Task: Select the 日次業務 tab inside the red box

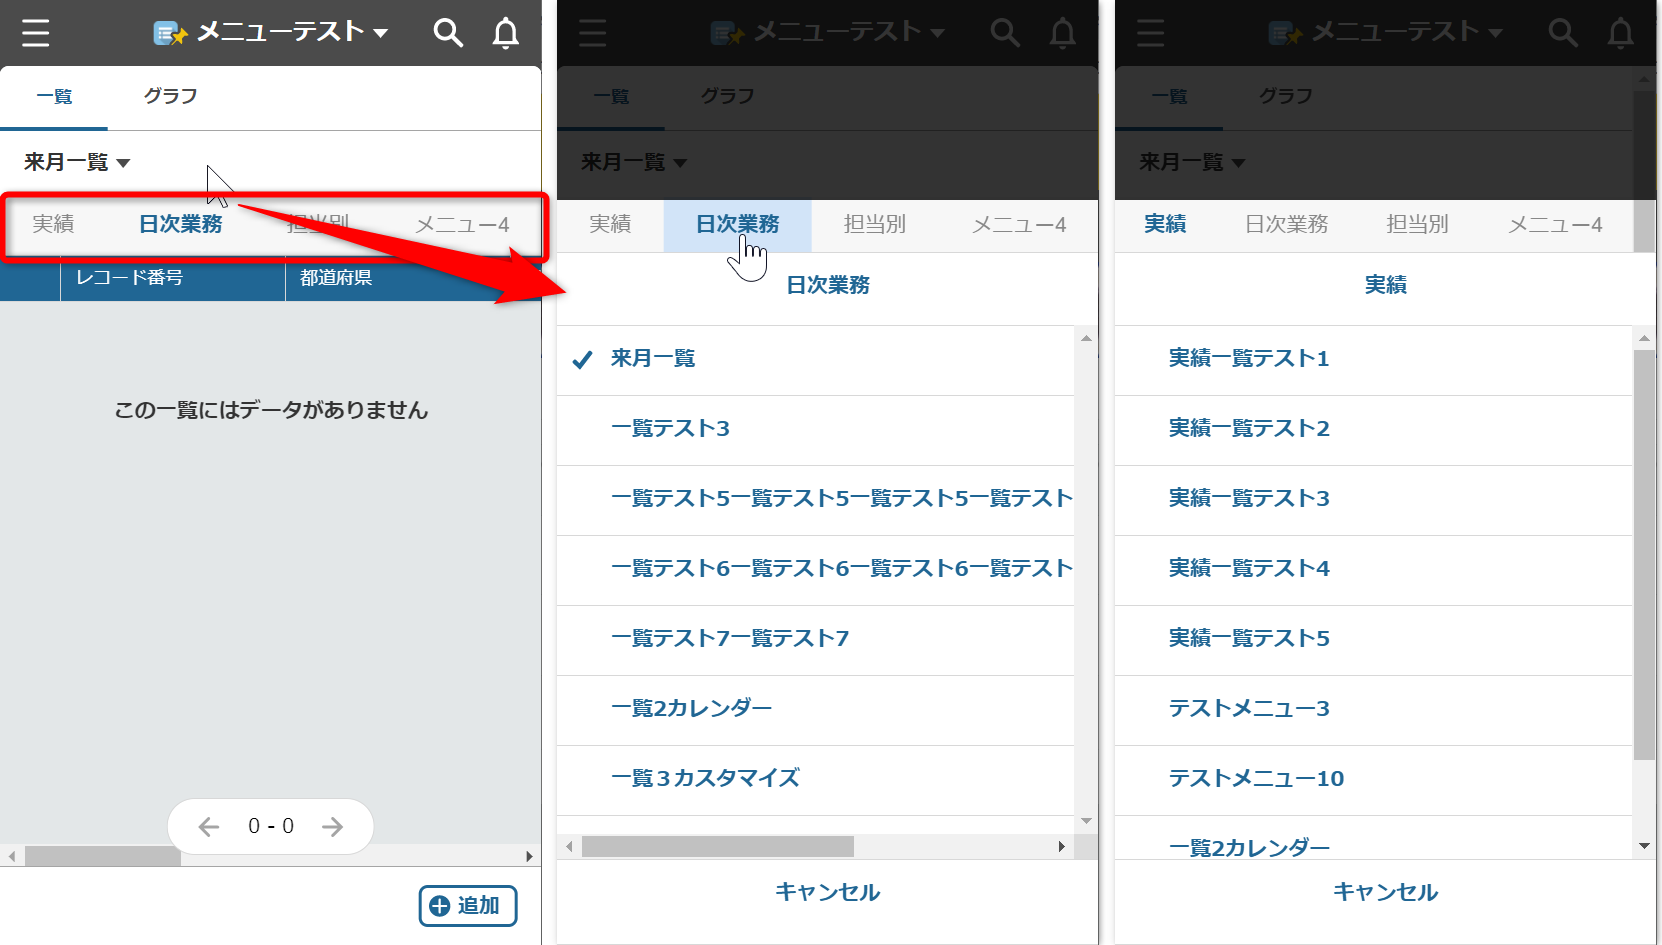Action: (180, 224)
